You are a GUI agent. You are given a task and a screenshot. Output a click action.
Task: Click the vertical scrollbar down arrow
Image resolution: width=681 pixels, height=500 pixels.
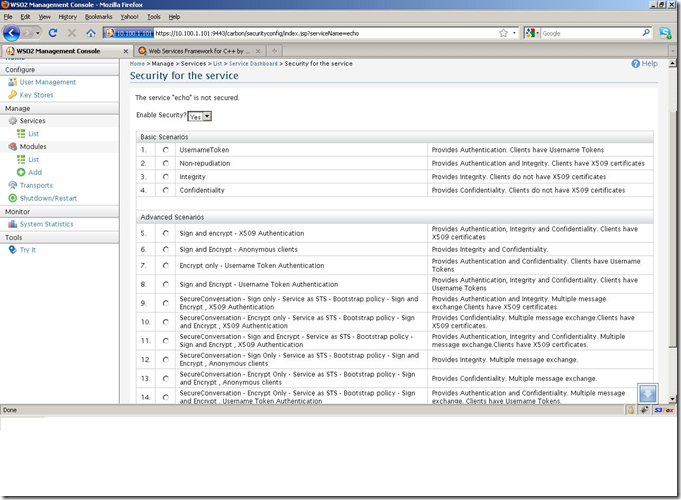click(672, 399)
